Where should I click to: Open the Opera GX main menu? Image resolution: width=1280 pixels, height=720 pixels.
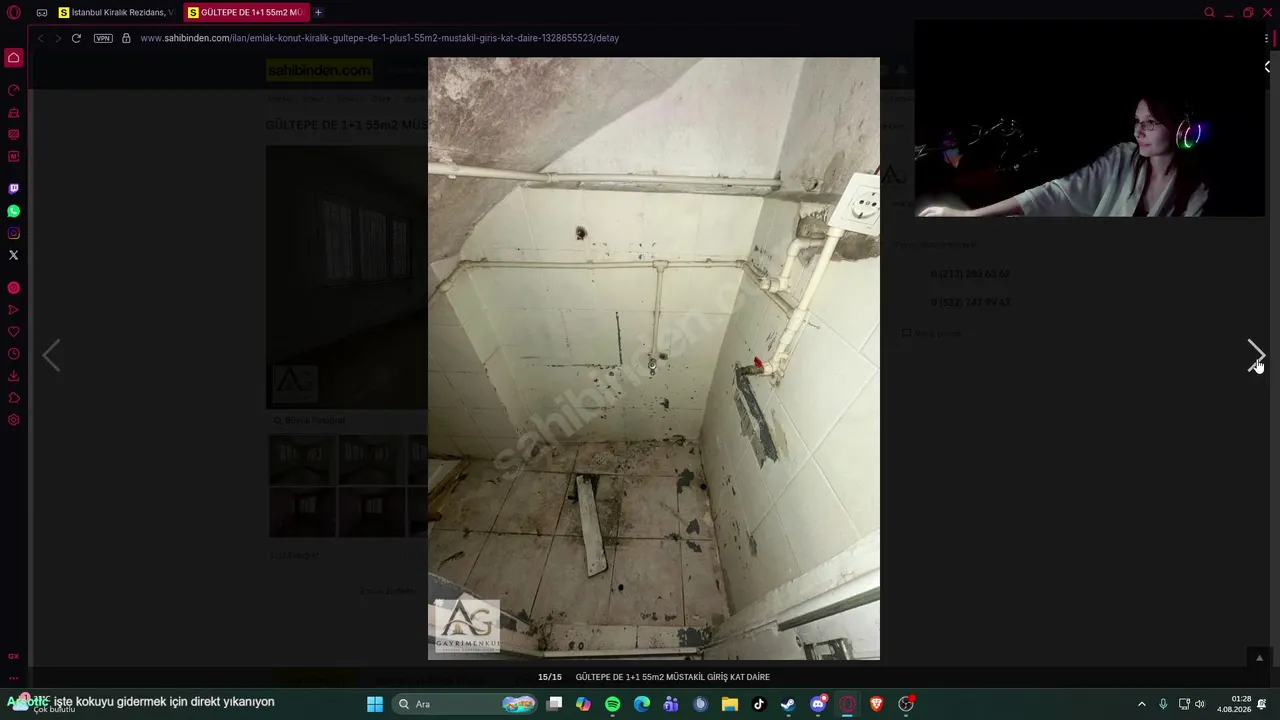coord(14,13)
